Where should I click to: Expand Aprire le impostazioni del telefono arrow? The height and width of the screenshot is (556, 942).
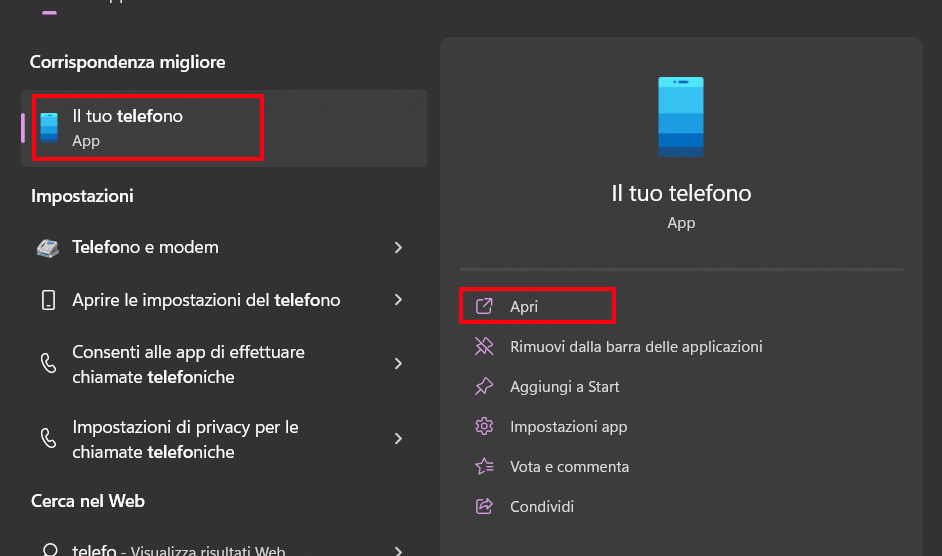tap(398, 300)
